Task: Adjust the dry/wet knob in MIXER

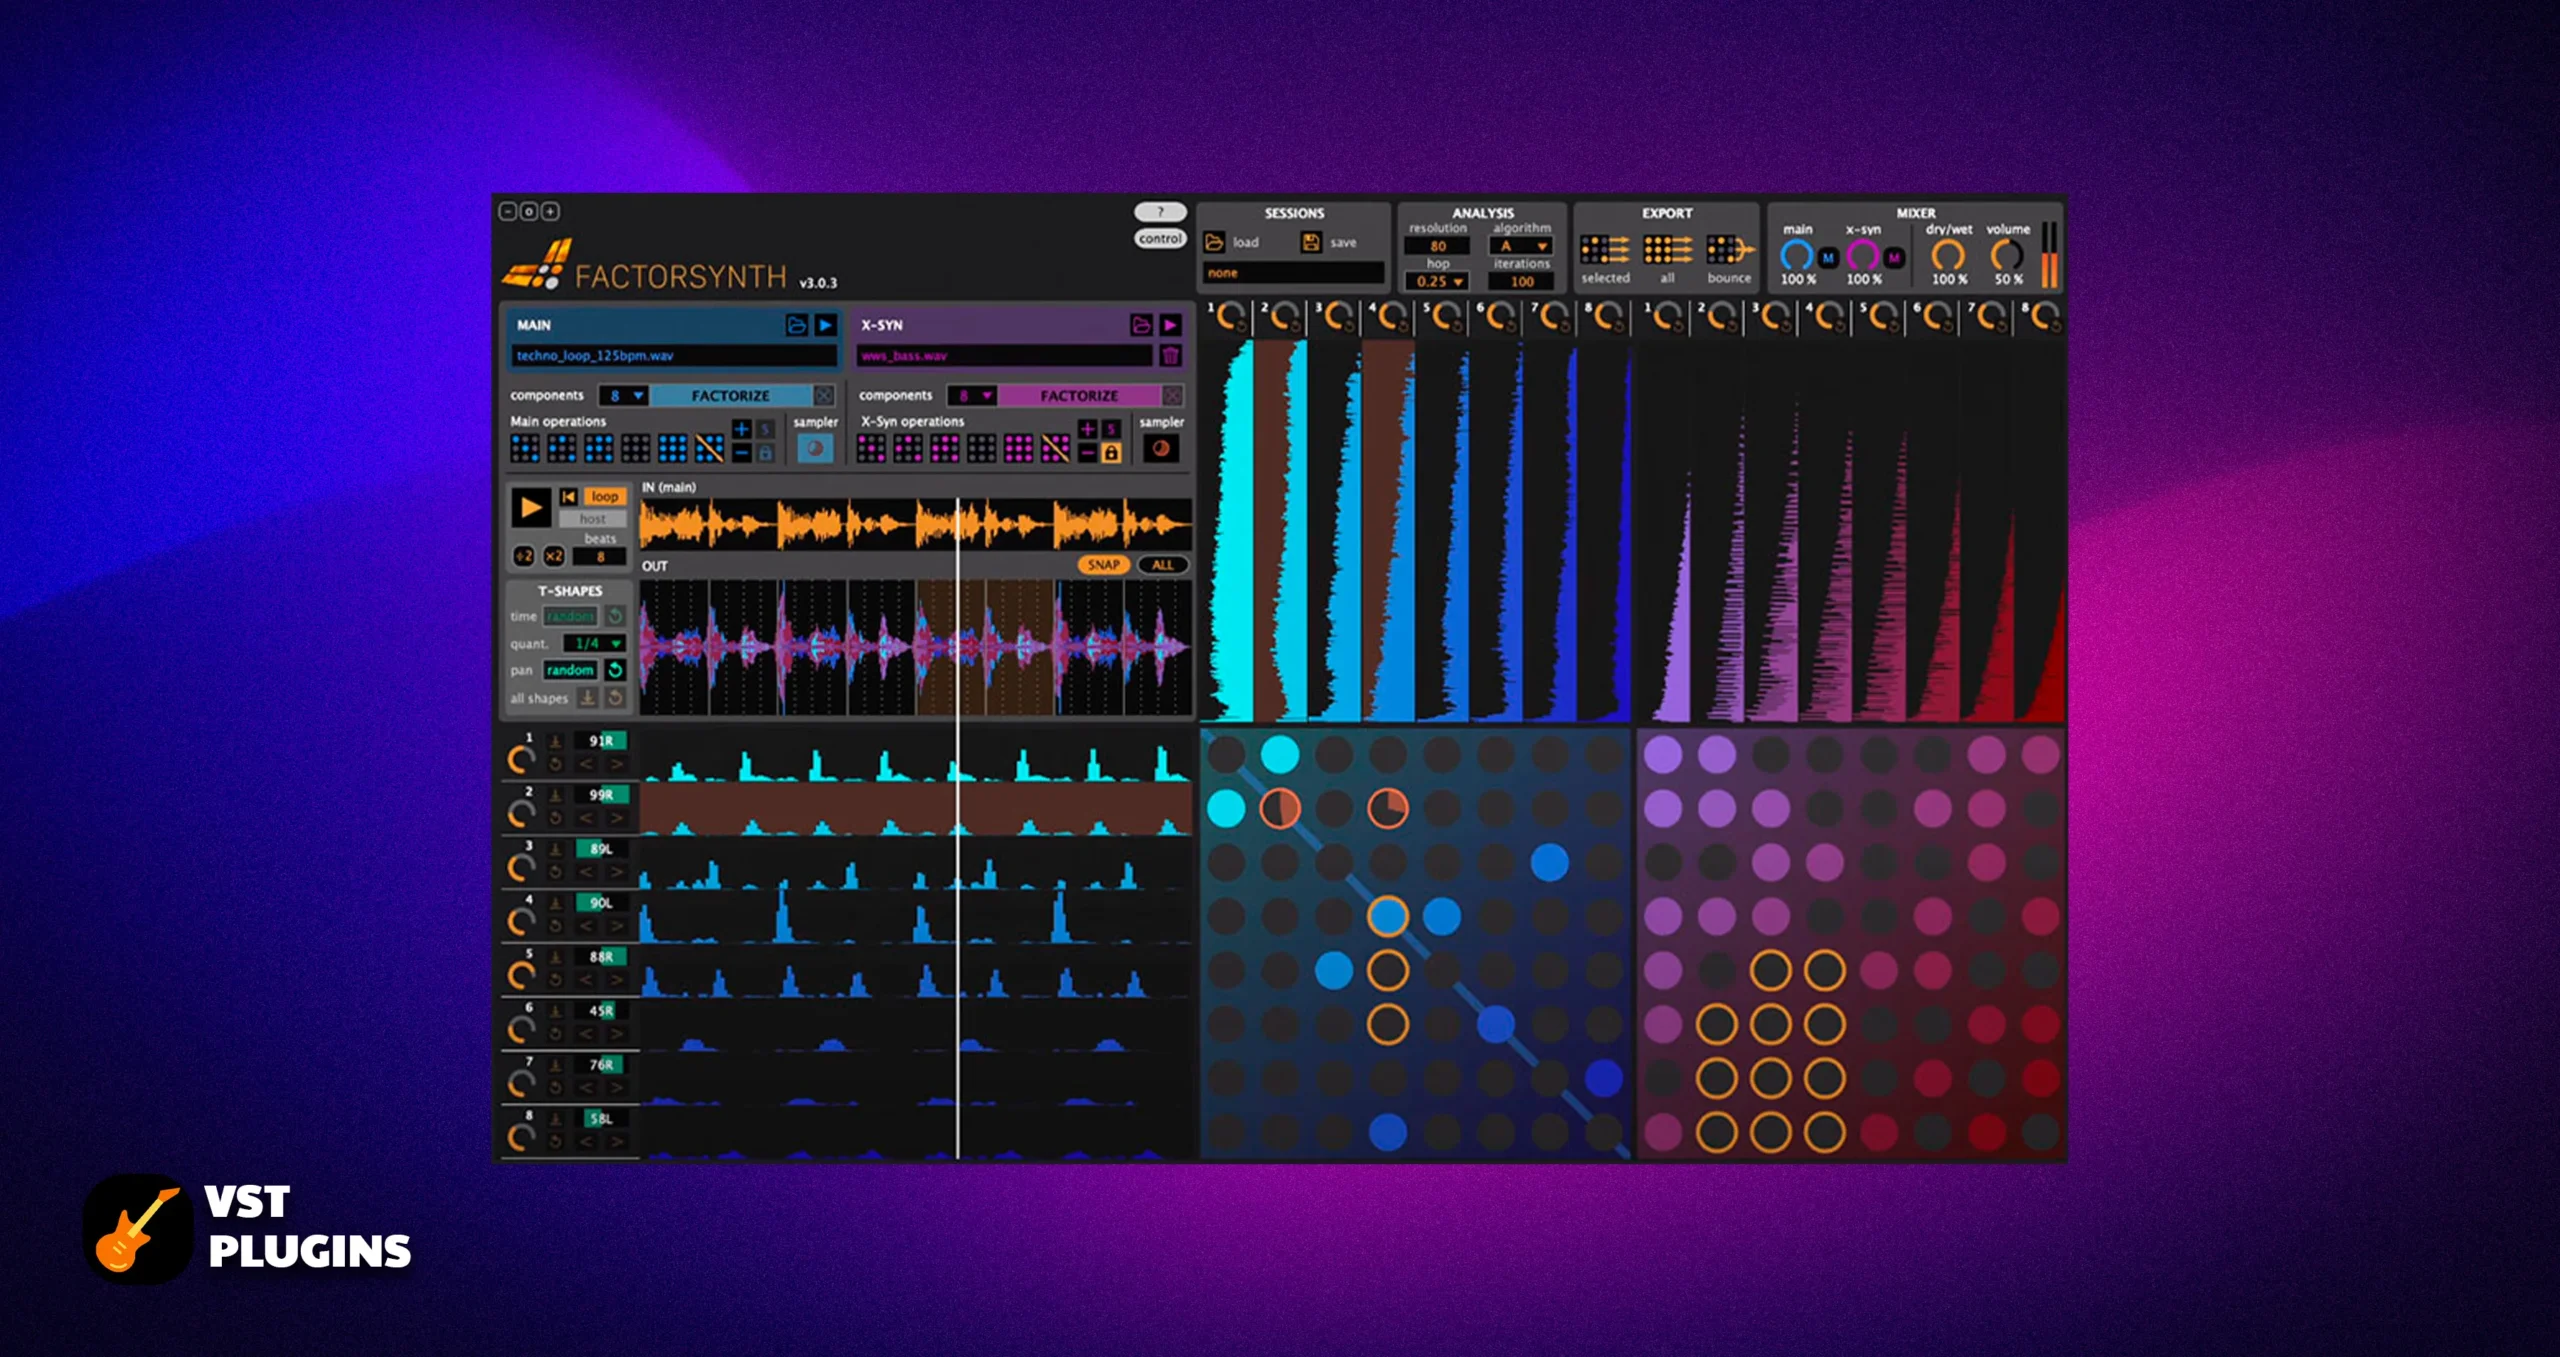Action: coord(1947,256)
